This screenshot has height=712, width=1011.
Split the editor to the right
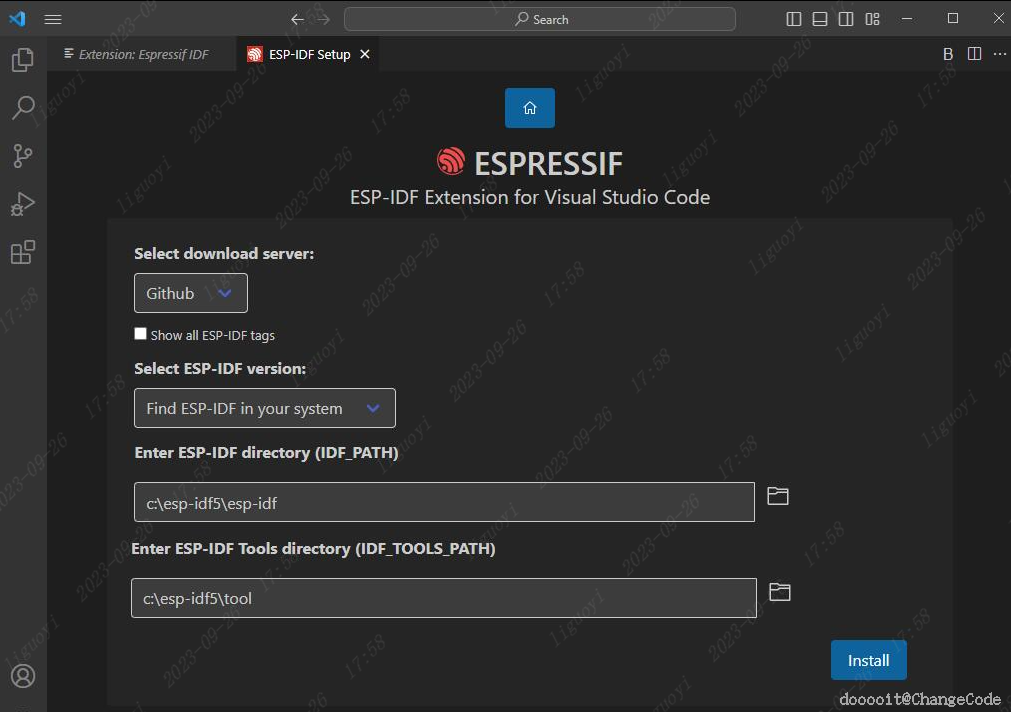(974, 54)
